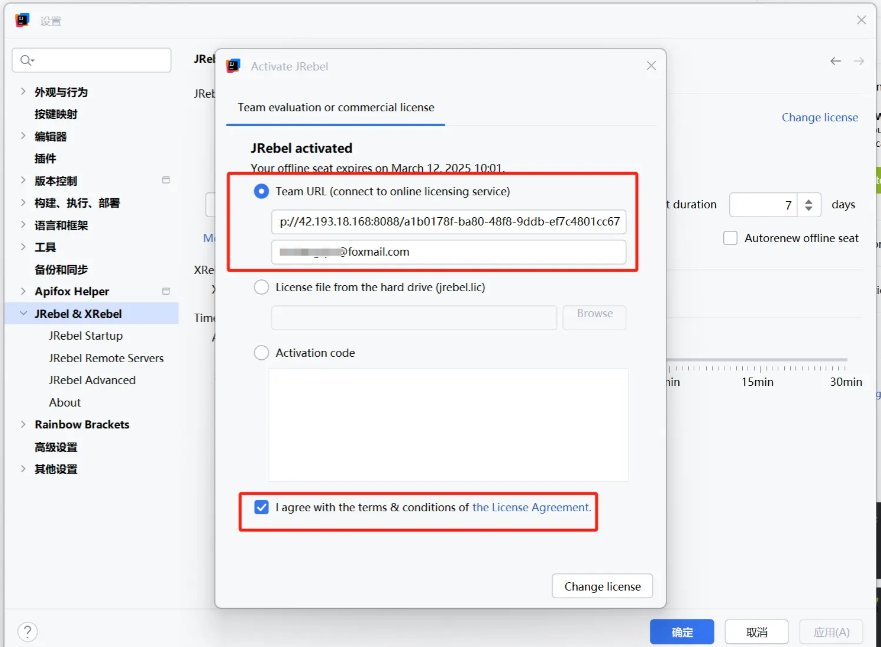
Task: Choose License file from hard drive option
Action: pyautogui.click(x=262, y=287)
